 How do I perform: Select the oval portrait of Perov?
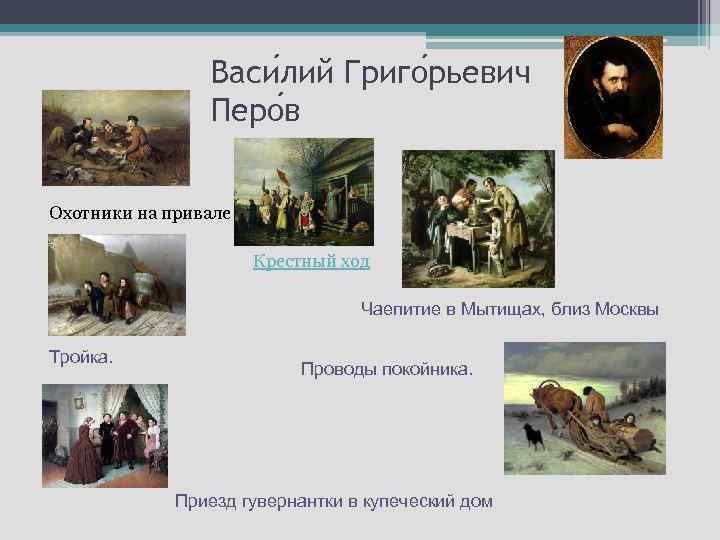[x=613, y=98]
